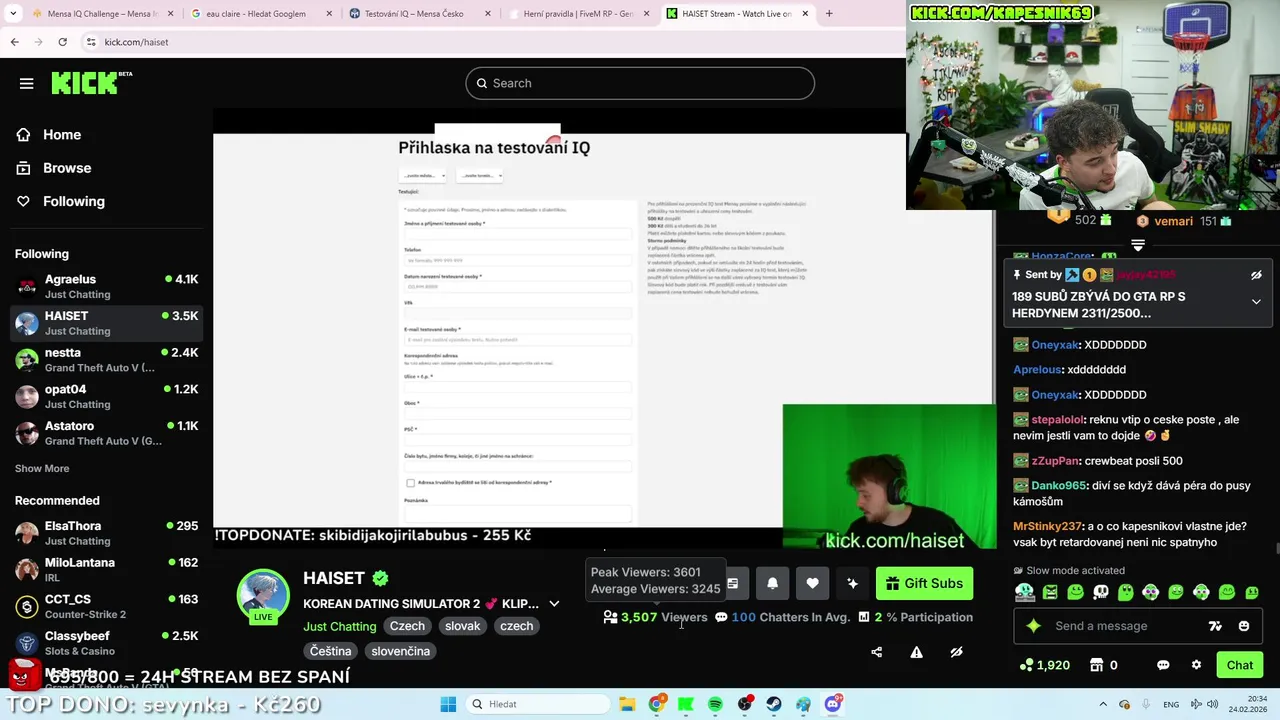Toggle hide-stream eye icon below player
1280x720 pixels.
tap(956, 652)
